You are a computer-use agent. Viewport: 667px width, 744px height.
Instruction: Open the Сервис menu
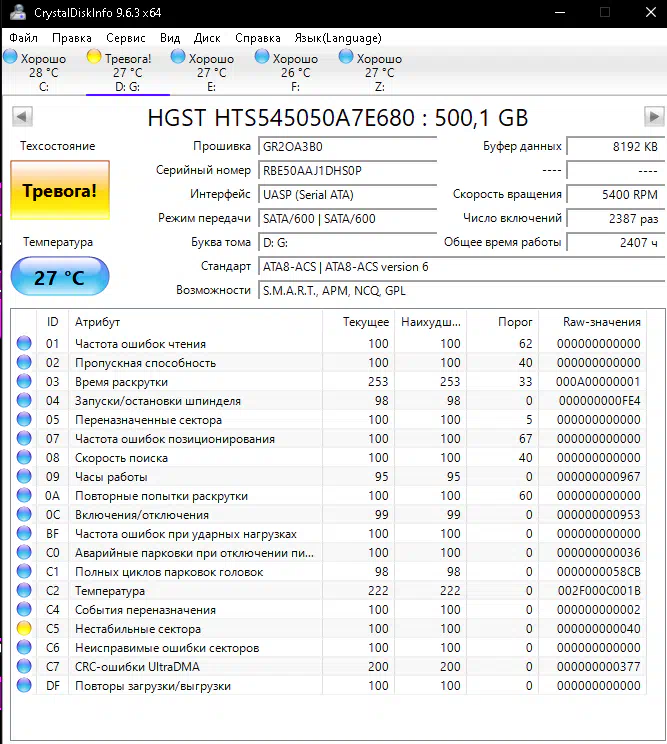[125, 38]
